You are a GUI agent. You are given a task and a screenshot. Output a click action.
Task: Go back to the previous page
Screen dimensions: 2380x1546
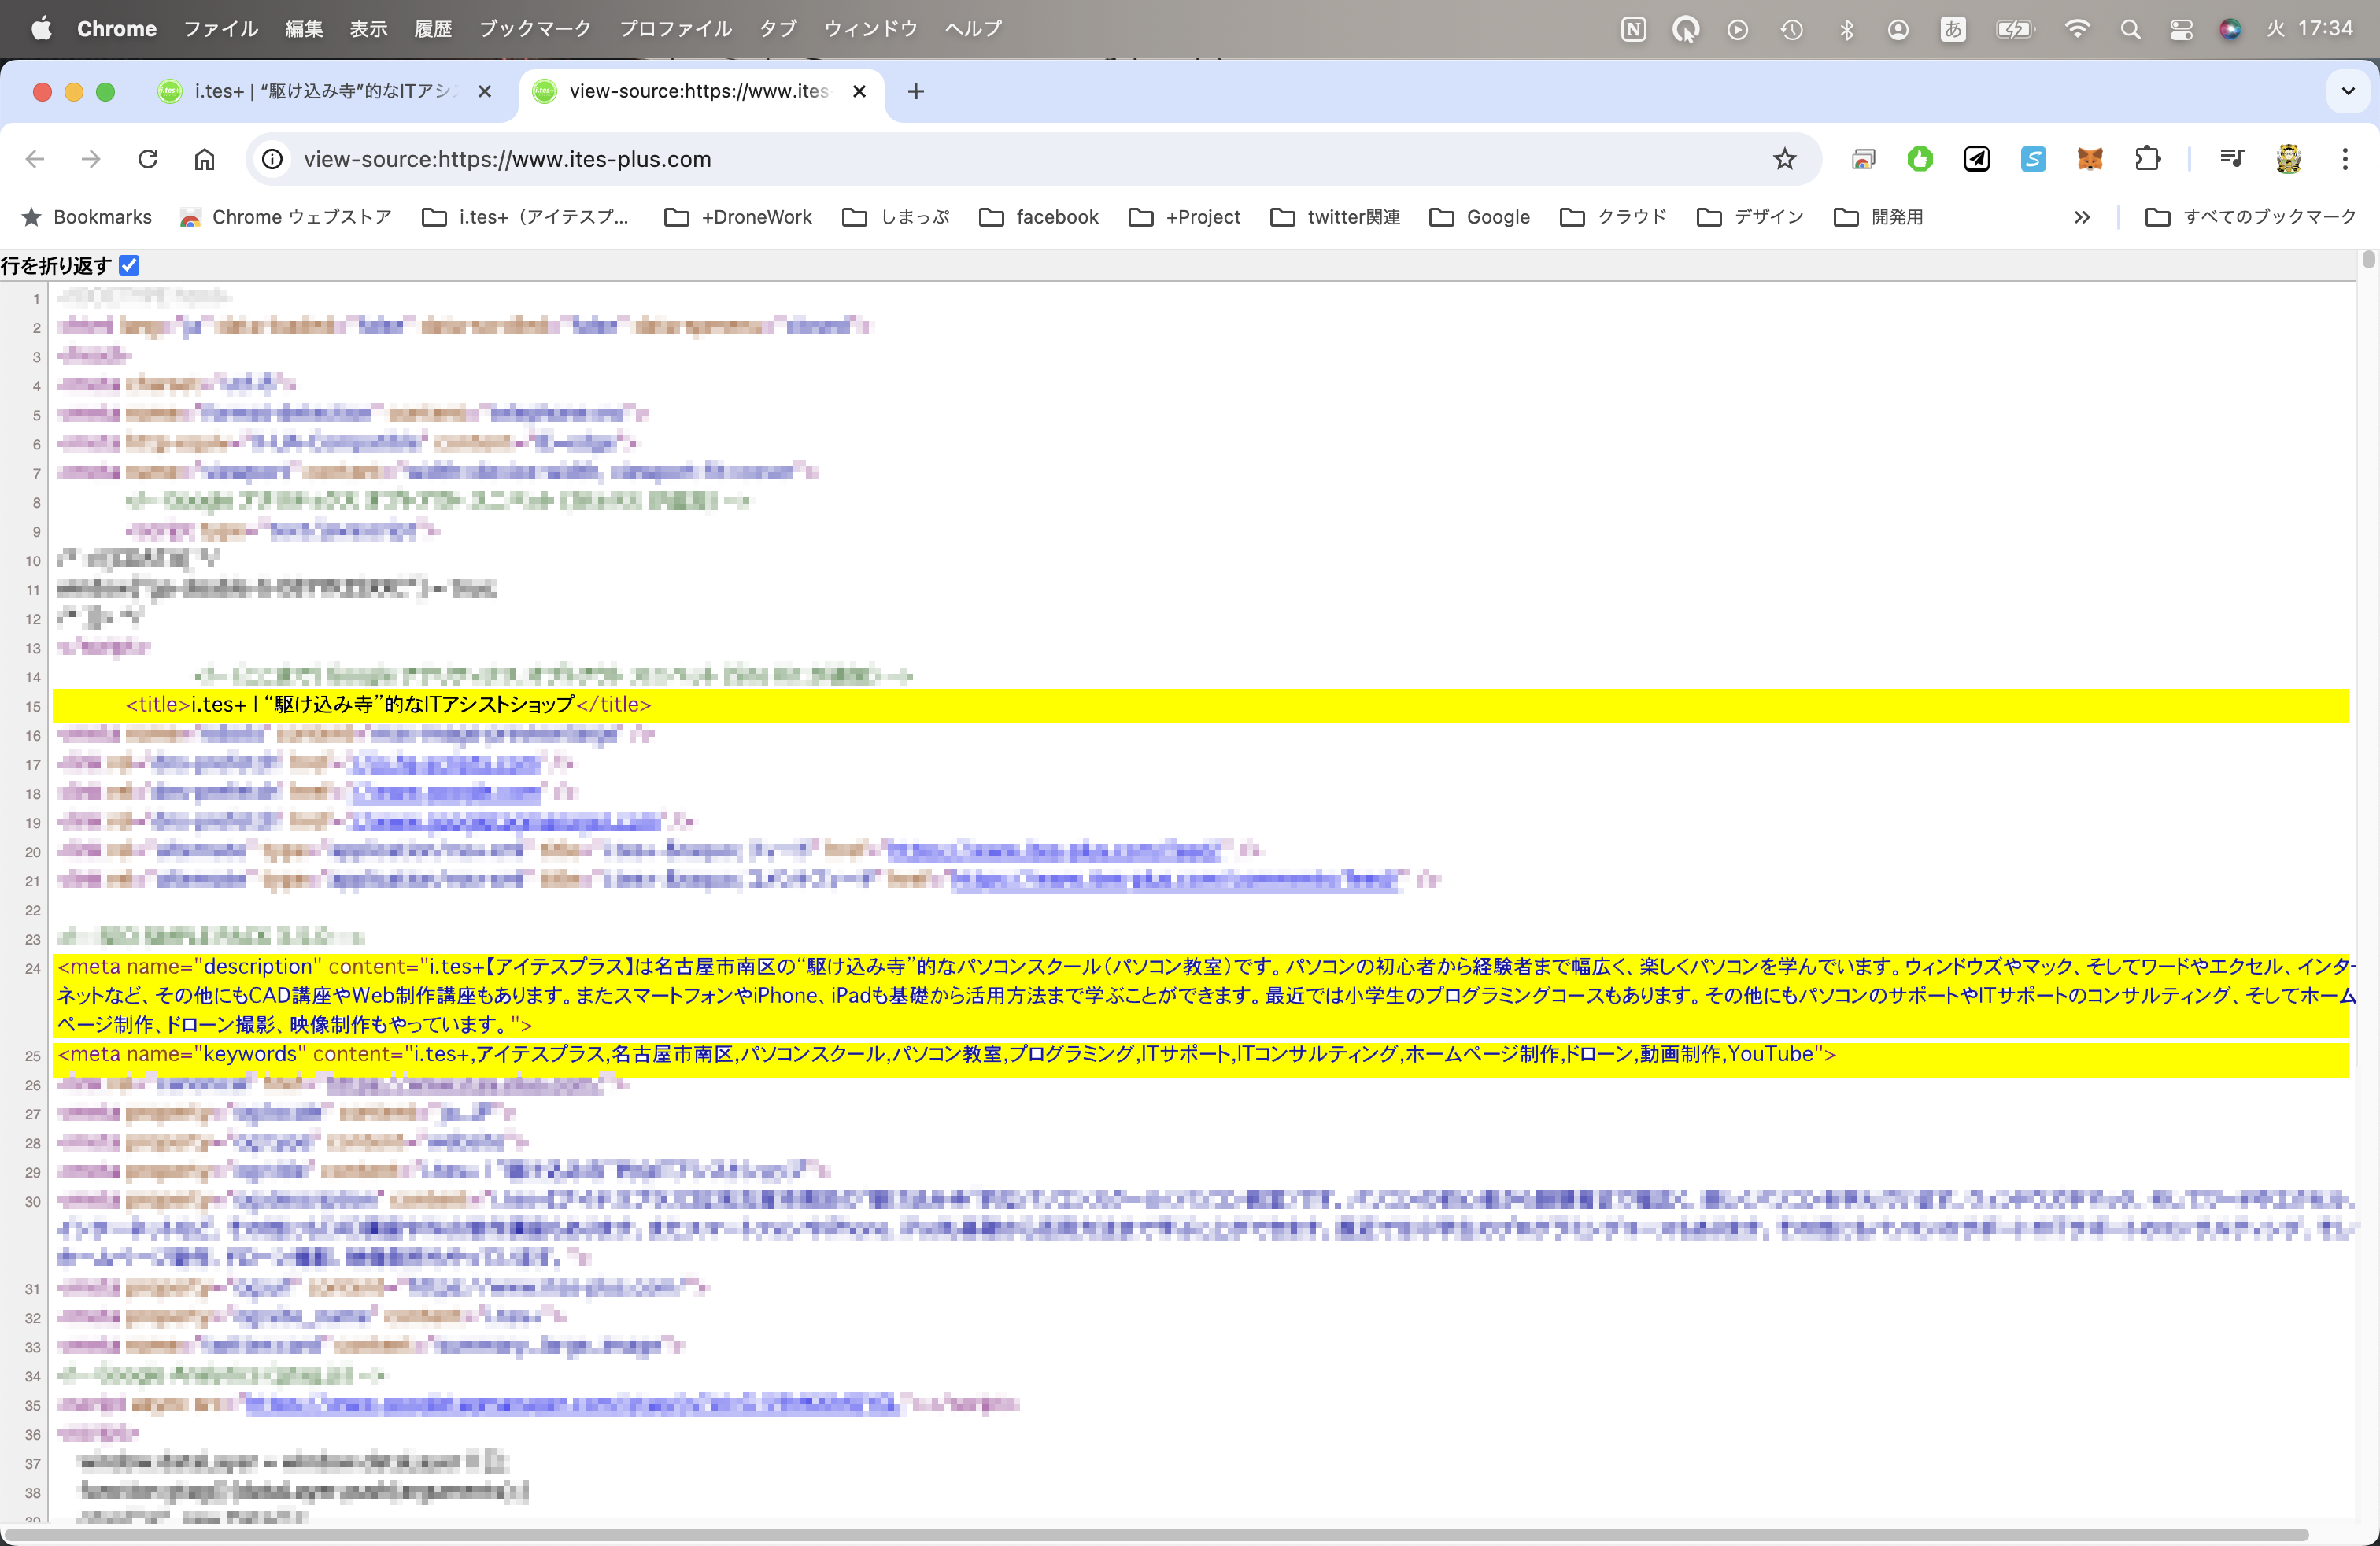click(x=35, y=159)
